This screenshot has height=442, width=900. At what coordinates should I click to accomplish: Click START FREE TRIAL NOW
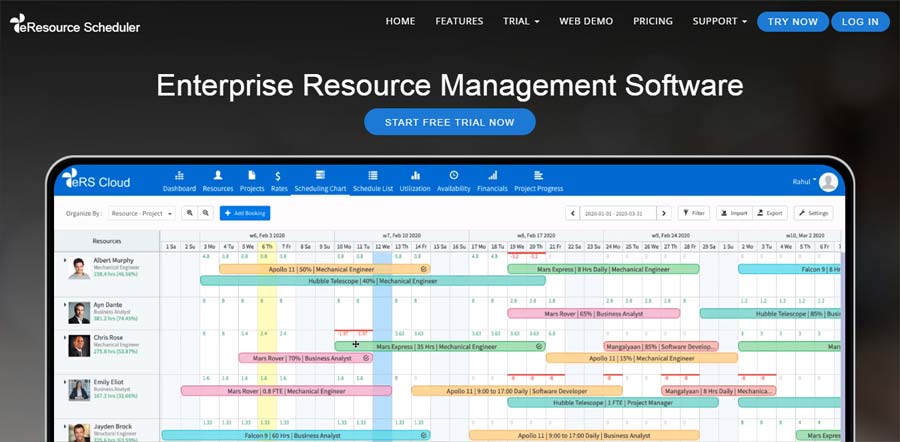coord(449,122)
